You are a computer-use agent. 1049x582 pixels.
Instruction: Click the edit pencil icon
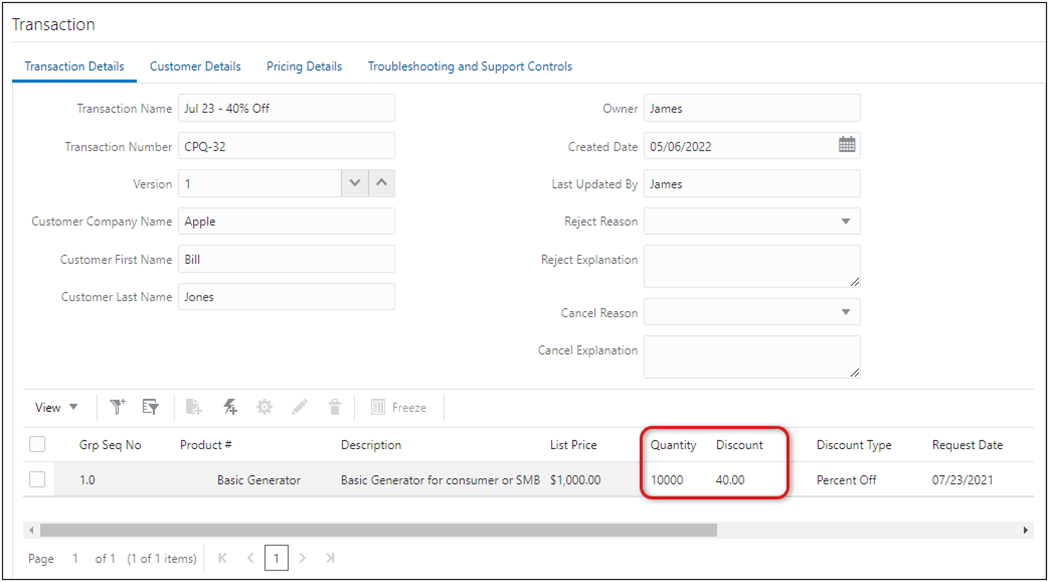click(x=299, y=407)
